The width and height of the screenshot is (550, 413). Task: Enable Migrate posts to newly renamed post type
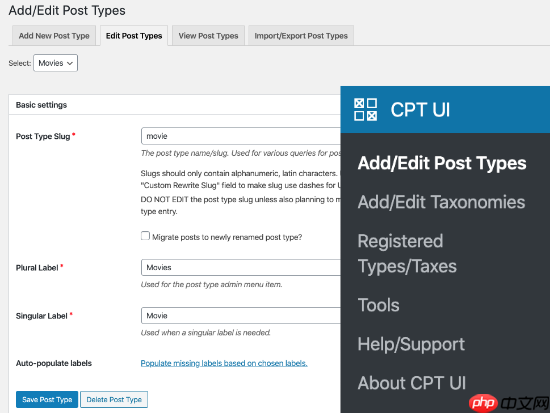click(145, 236)
